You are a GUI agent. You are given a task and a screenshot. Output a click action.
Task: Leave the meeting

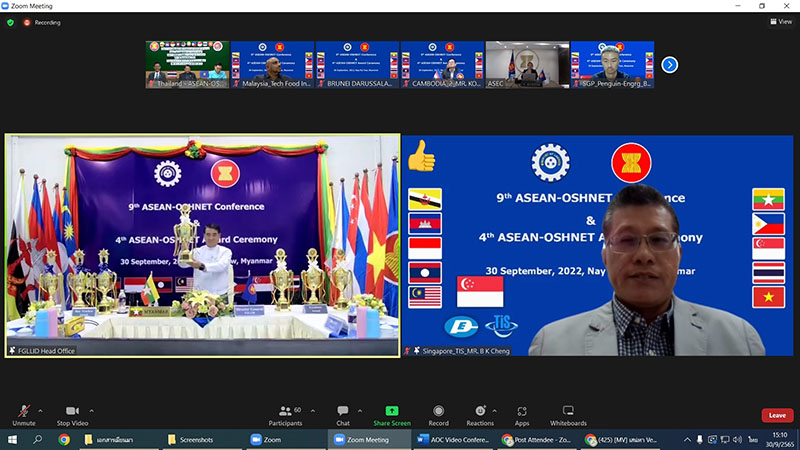point(776,415)
